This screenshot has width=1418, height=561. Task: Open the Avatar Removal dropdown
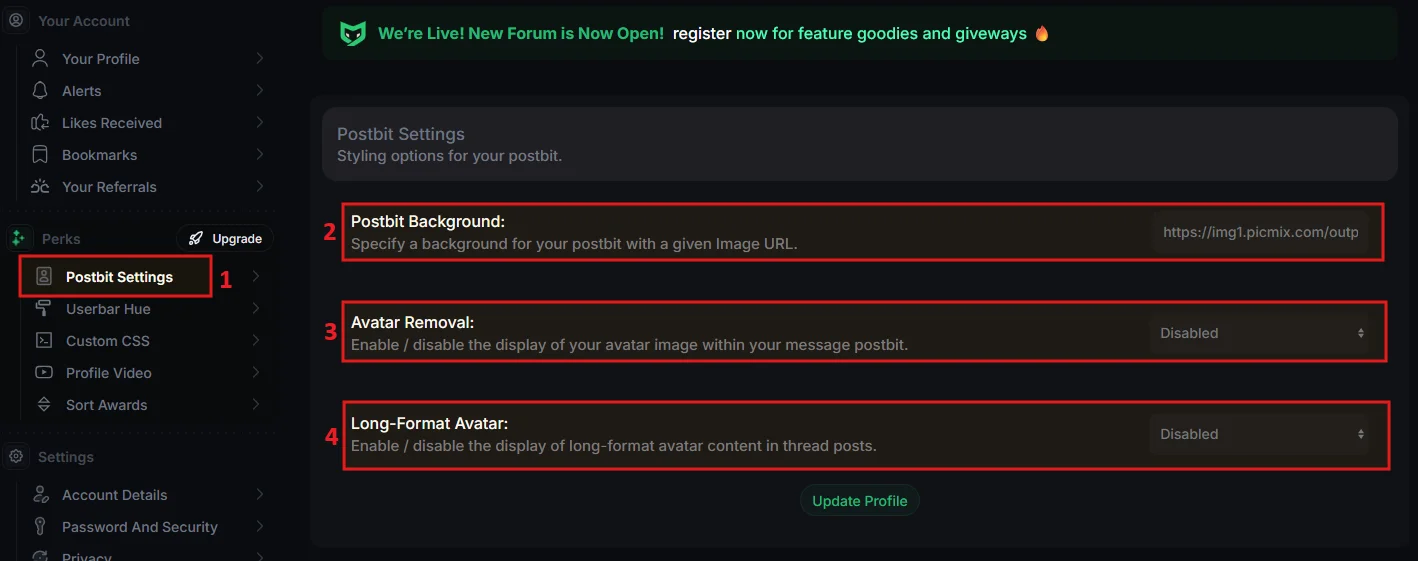[x=1259, y=333]
